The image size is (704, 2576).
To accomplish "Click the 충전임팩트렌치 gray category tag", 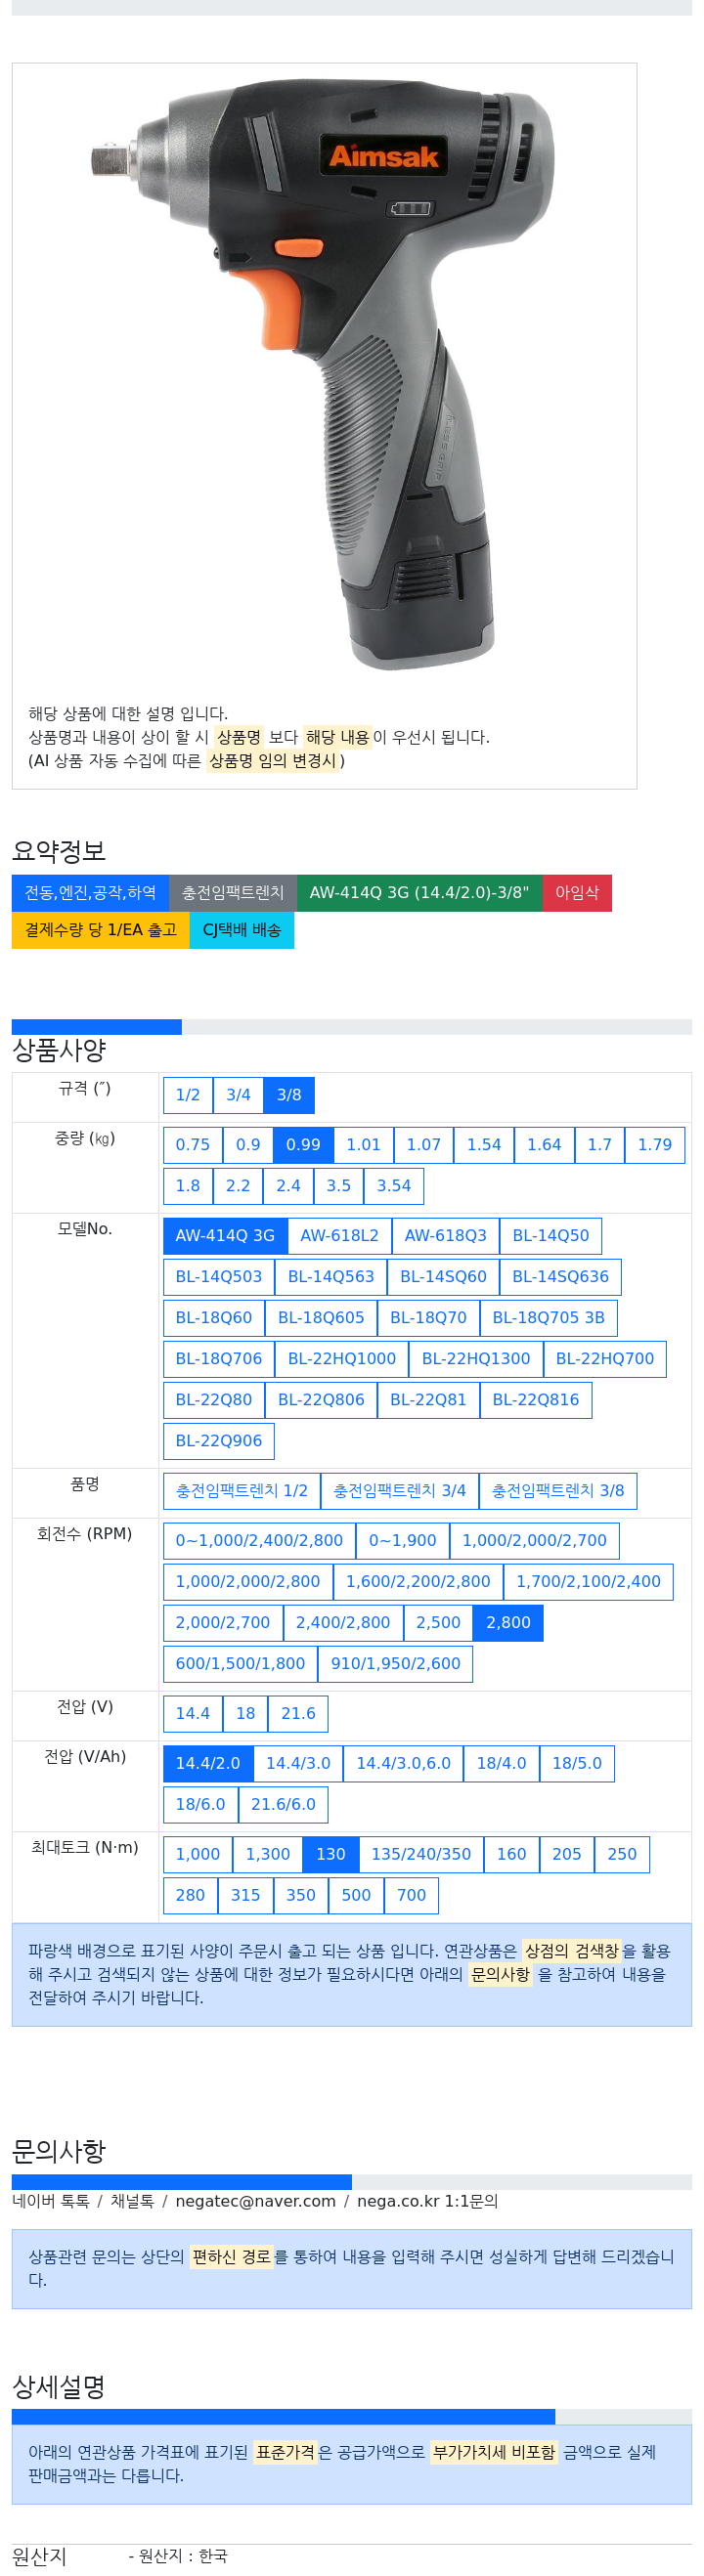I will coord(233,894).
